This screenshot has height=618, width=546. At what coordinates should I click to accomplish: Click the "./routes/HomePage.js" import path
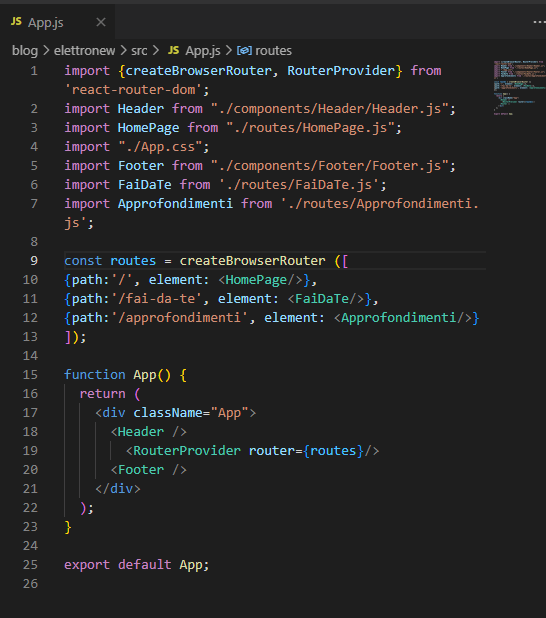[311, 128]
